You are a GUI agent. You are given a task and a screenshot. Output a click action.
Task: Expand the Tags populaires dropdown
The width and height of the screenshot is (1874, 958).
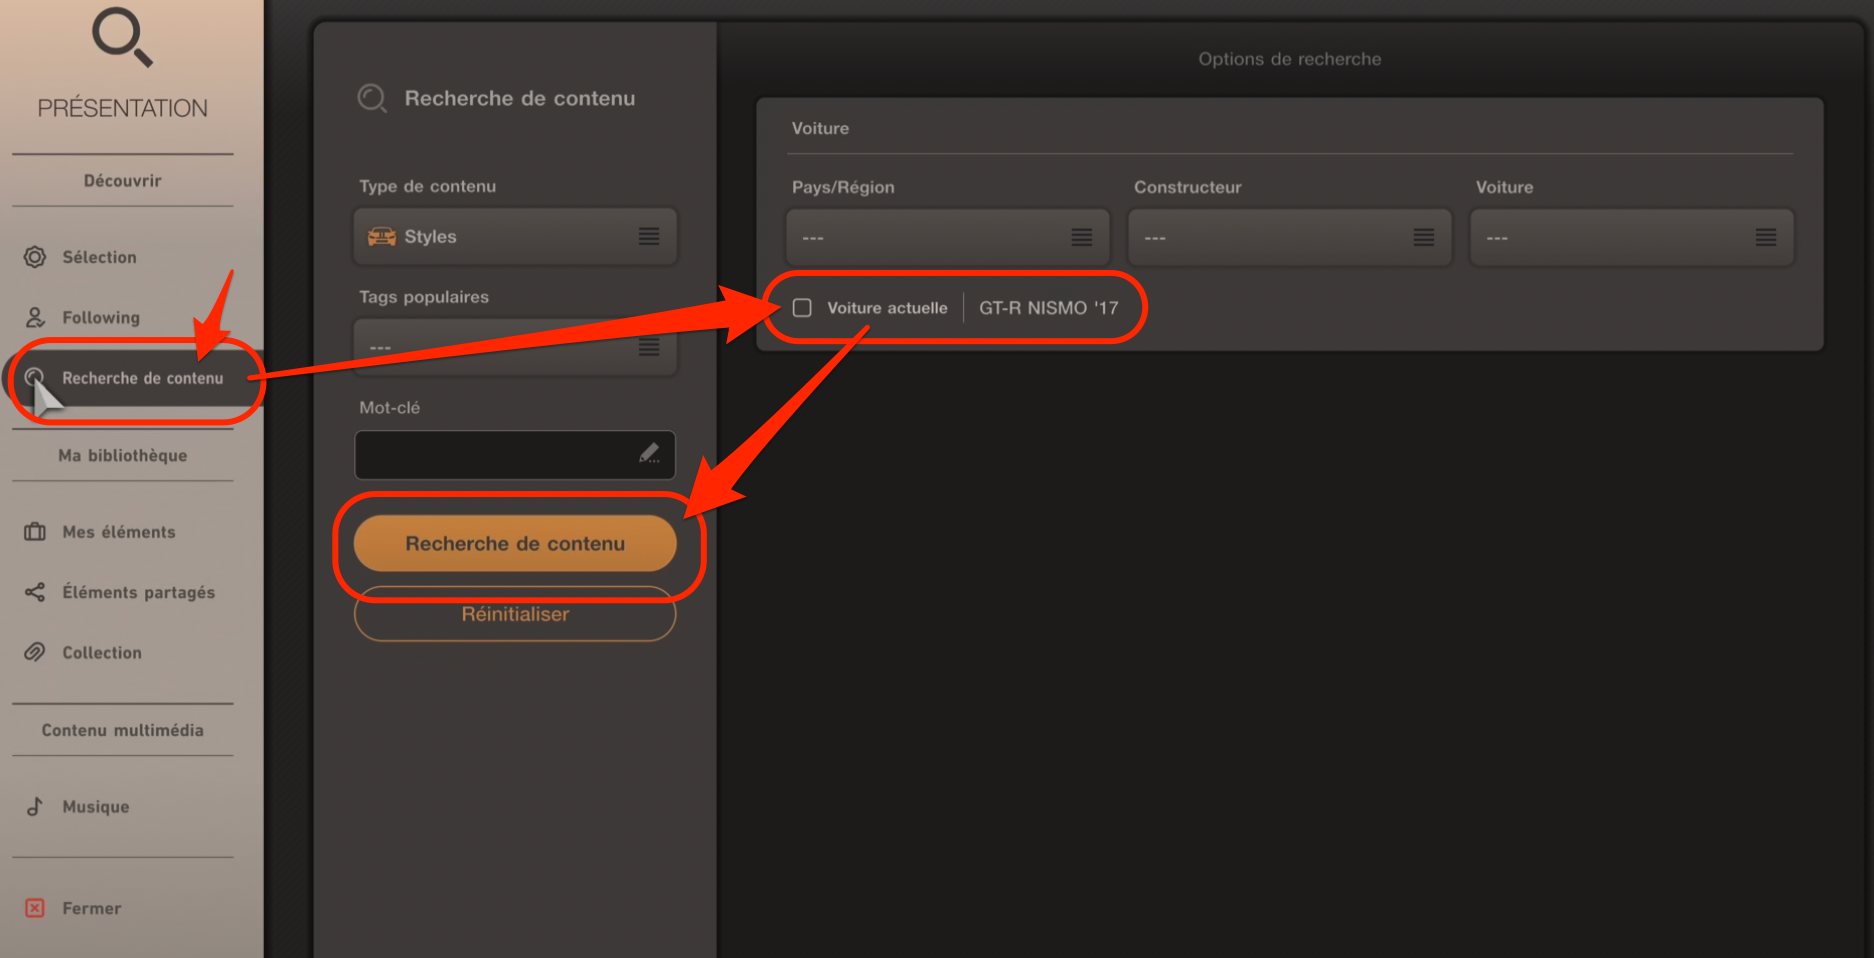tap(515, 348)
